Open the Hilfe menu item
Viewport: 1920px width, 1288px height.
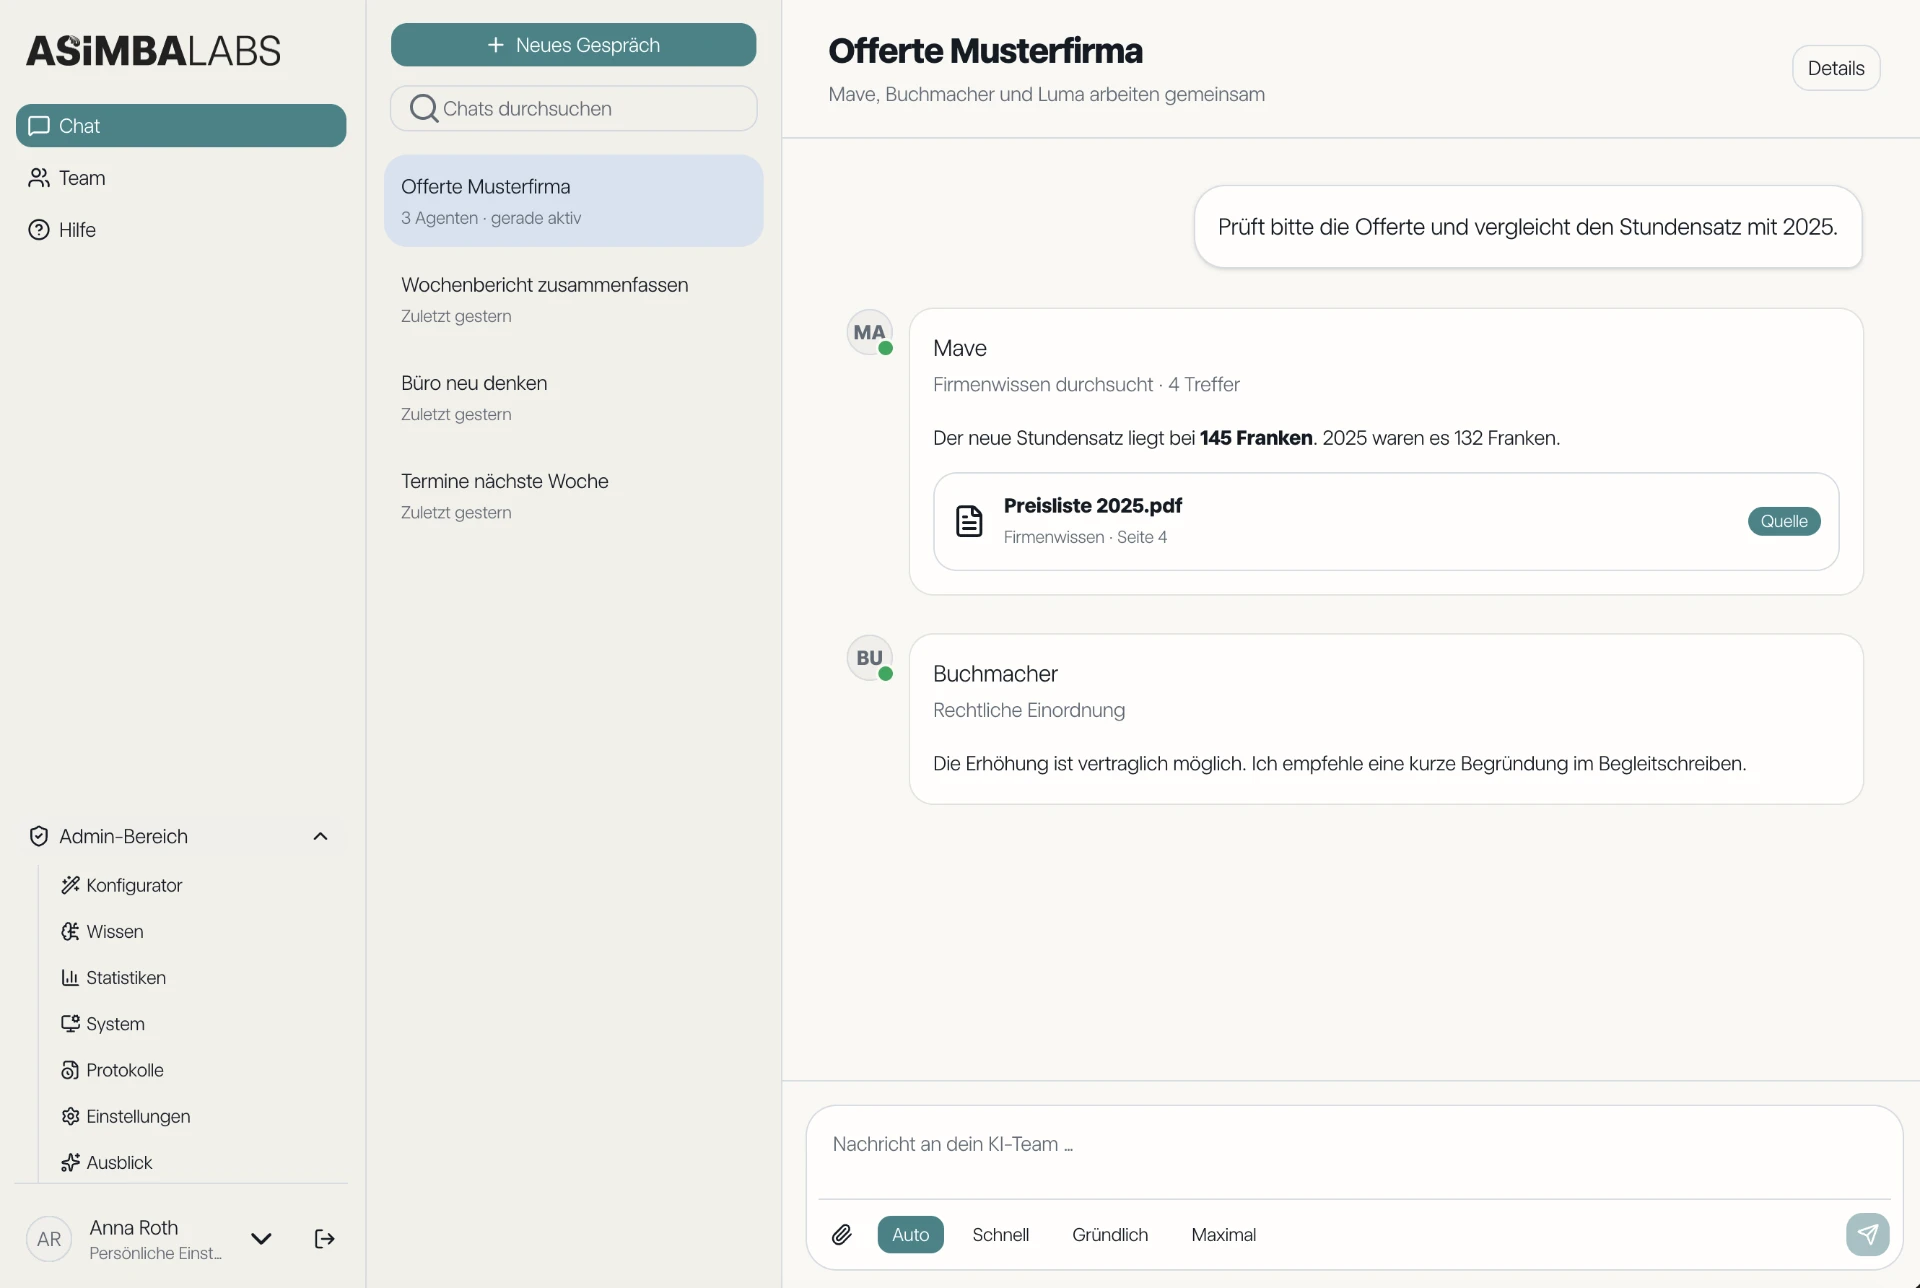coord(181,230)
